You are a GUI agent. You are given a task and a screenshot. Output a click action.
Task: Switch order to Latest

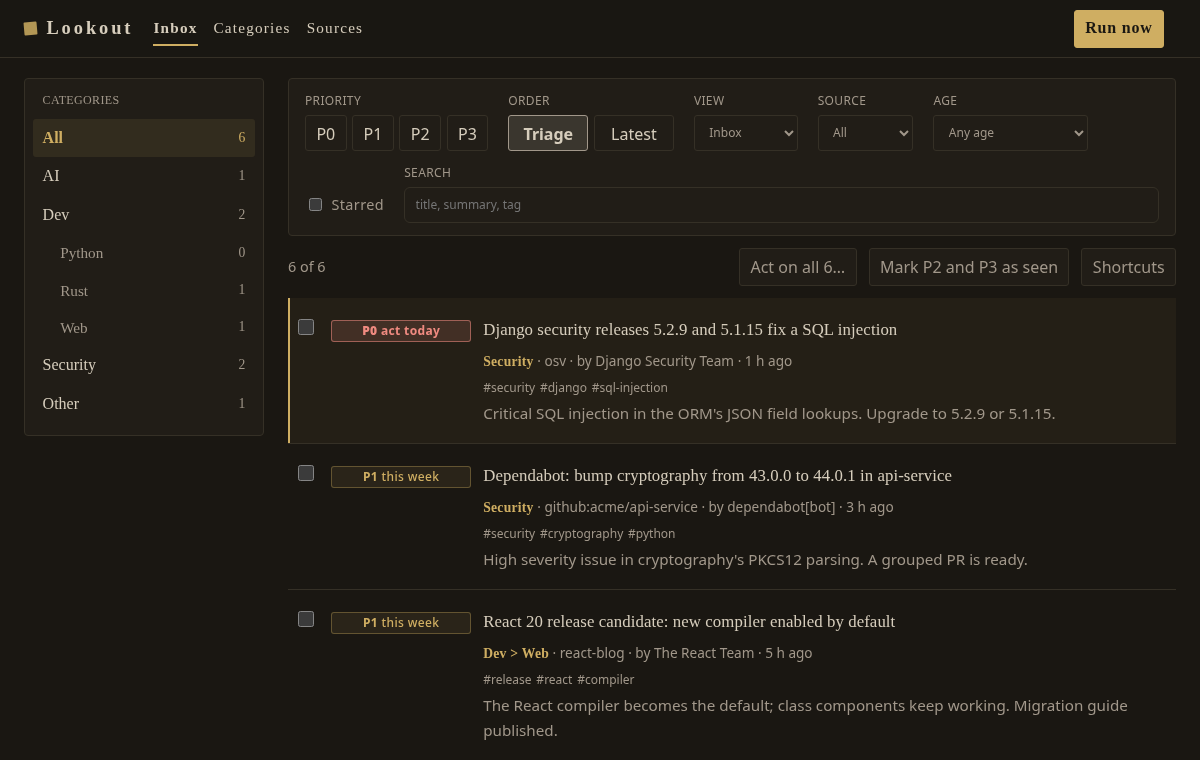[x=634, y=133]
